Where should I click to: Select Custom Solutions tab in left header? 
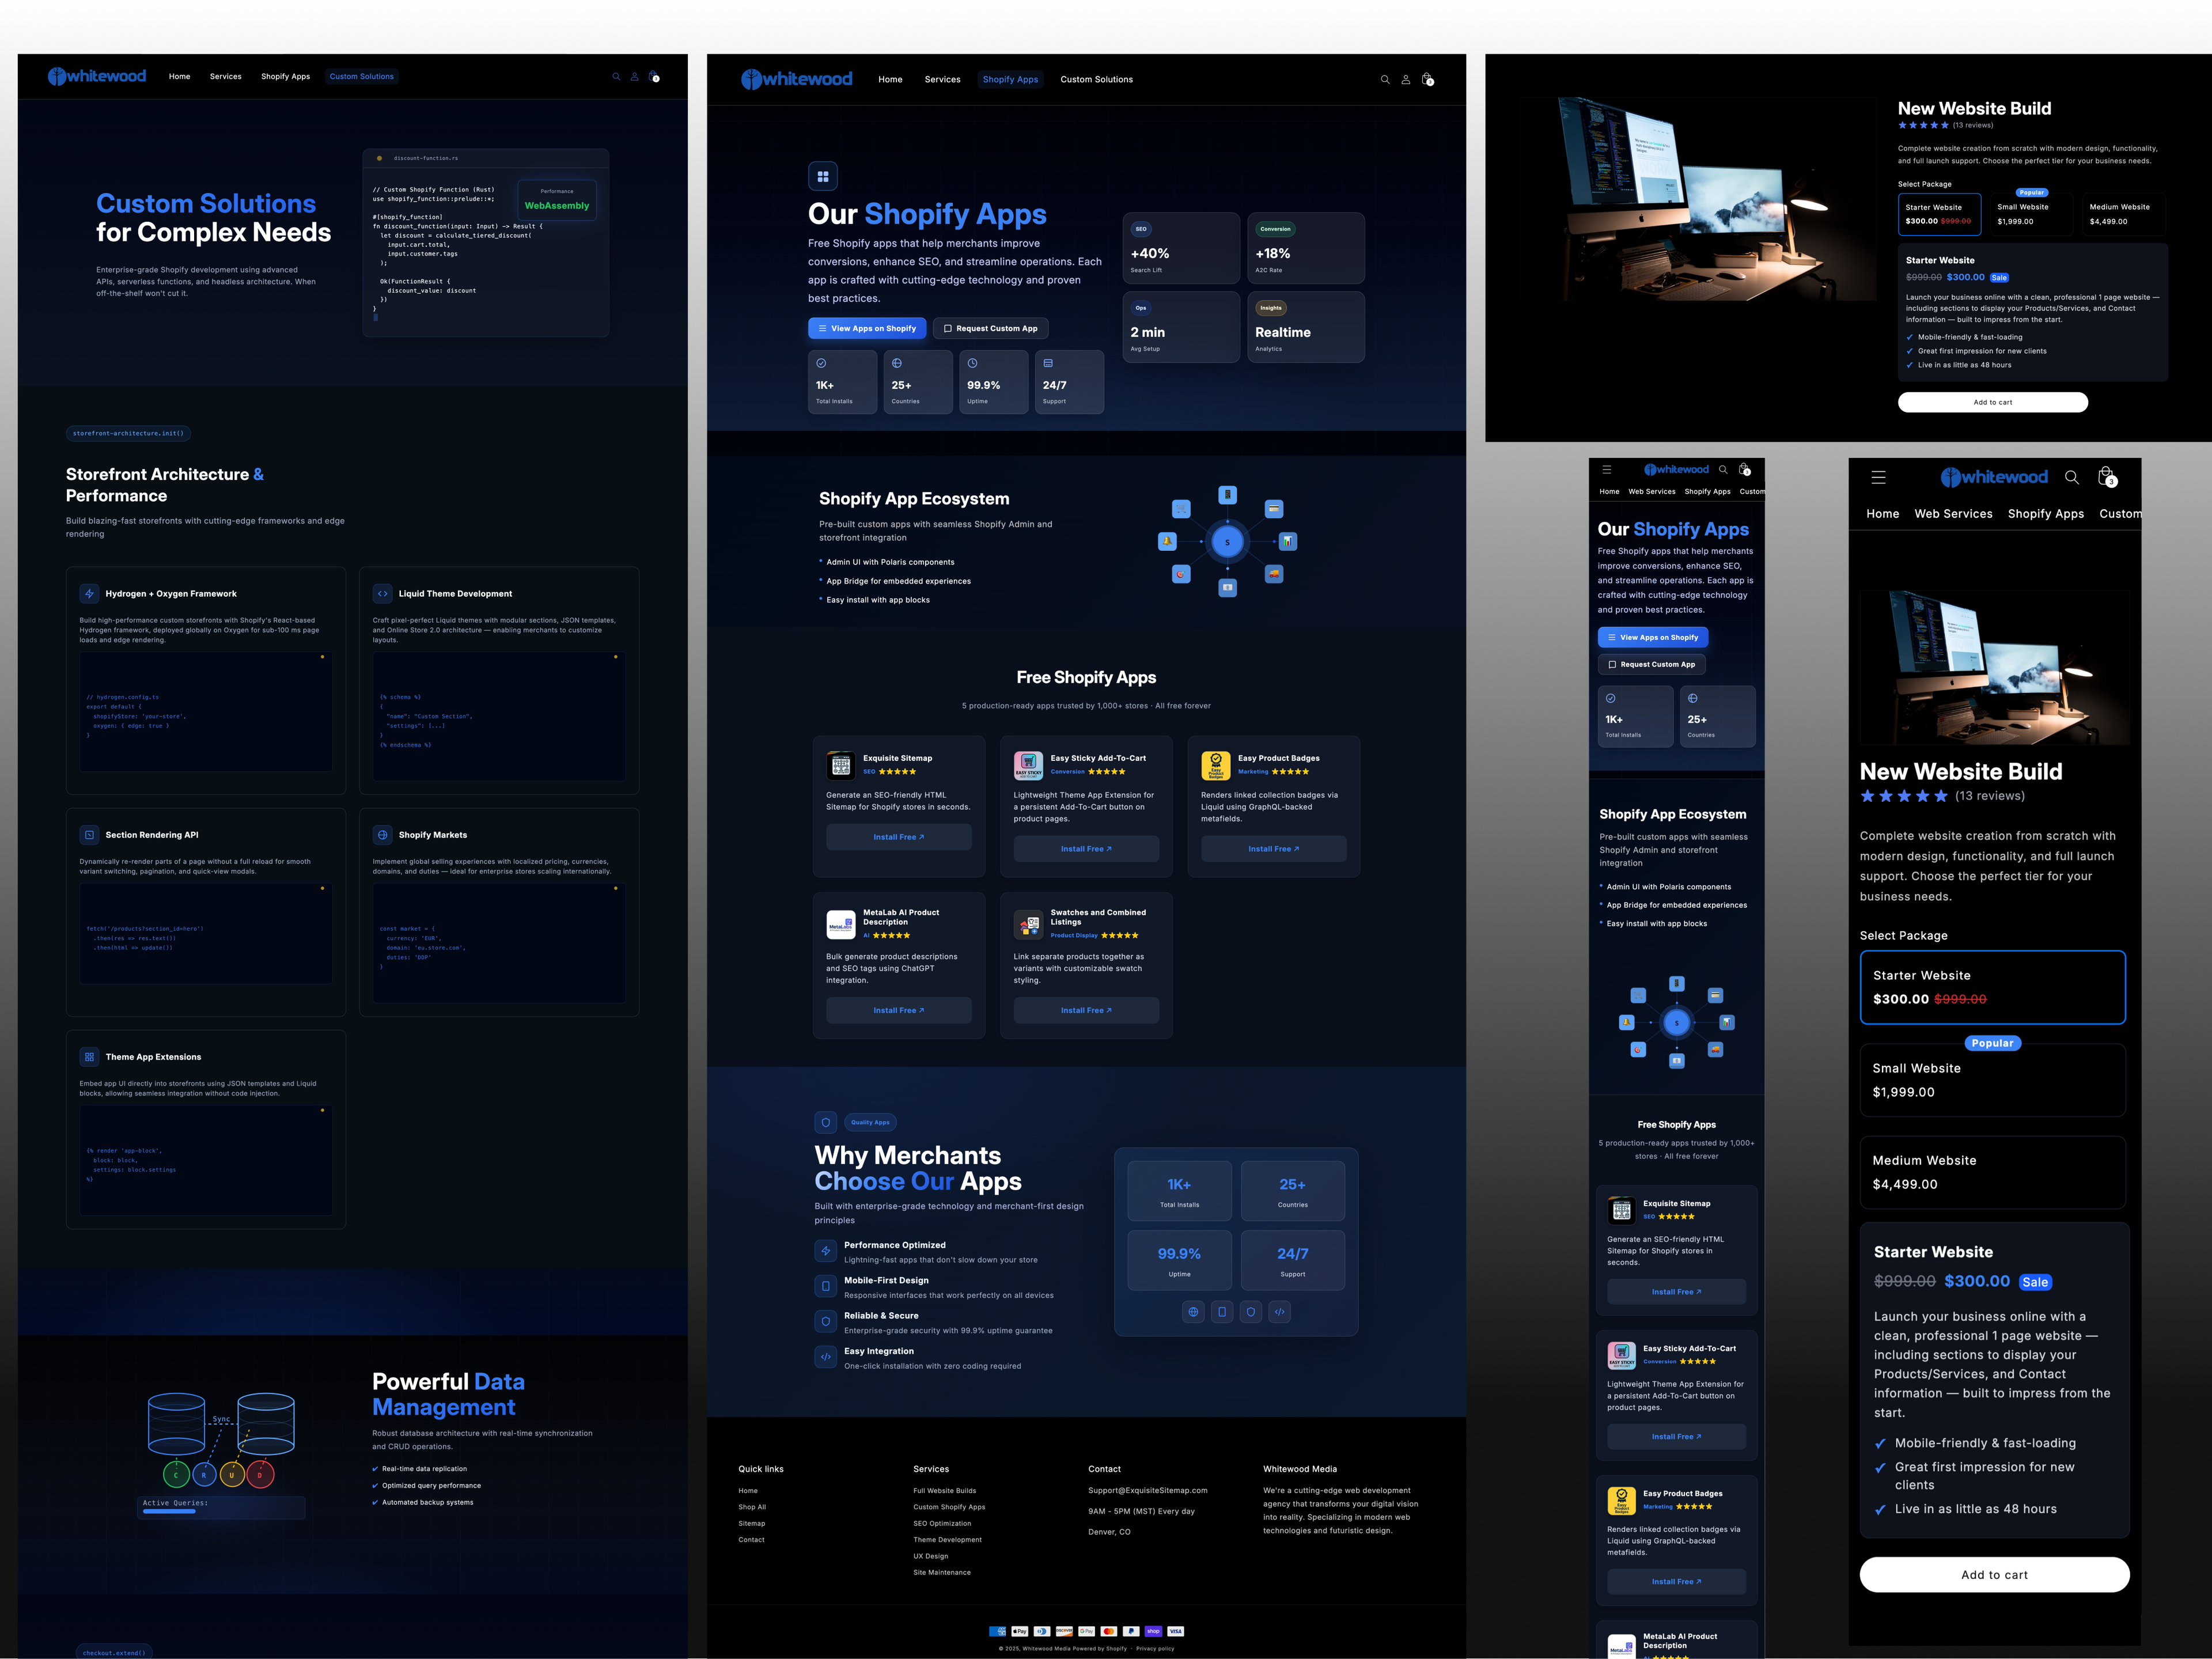coord(361,77)
